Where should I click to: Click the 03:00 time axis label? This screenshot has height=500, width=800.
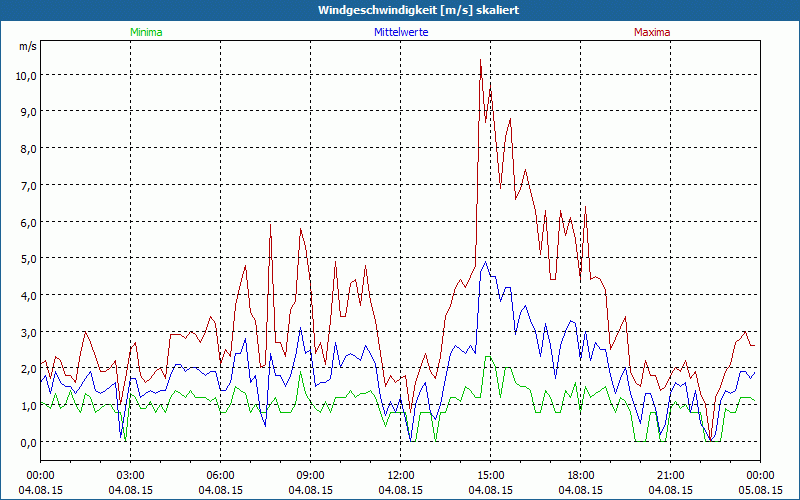click(130, 475)
